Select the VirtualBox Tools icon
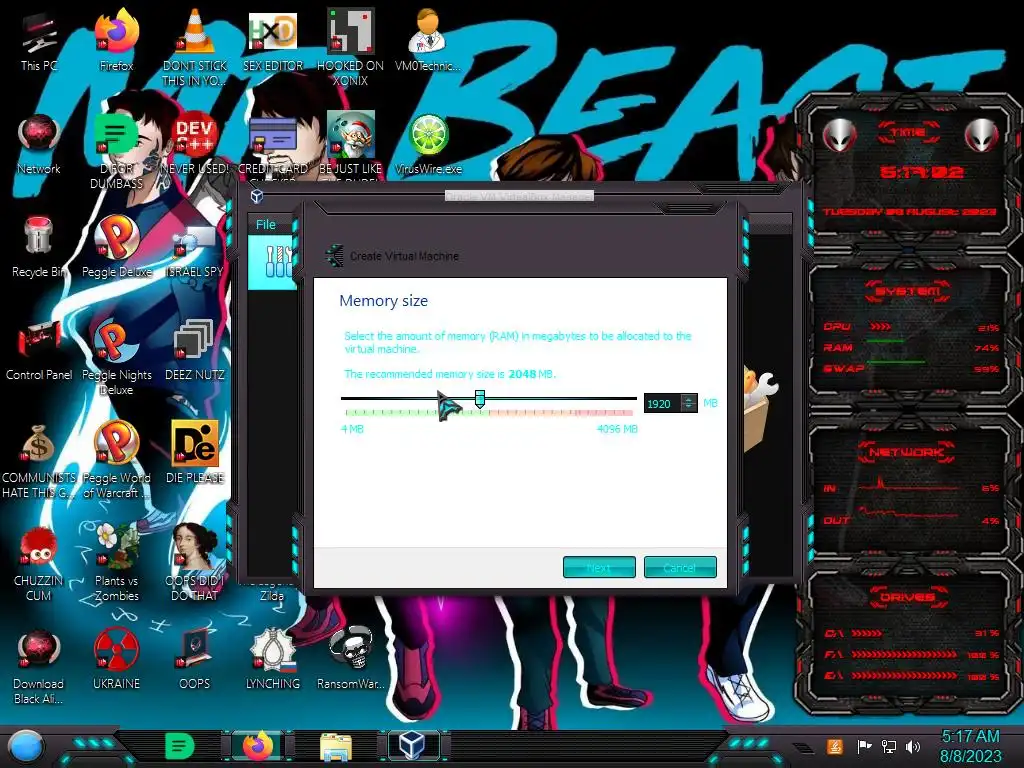Viewport: 1024px width, 768px height. (277, 261)
